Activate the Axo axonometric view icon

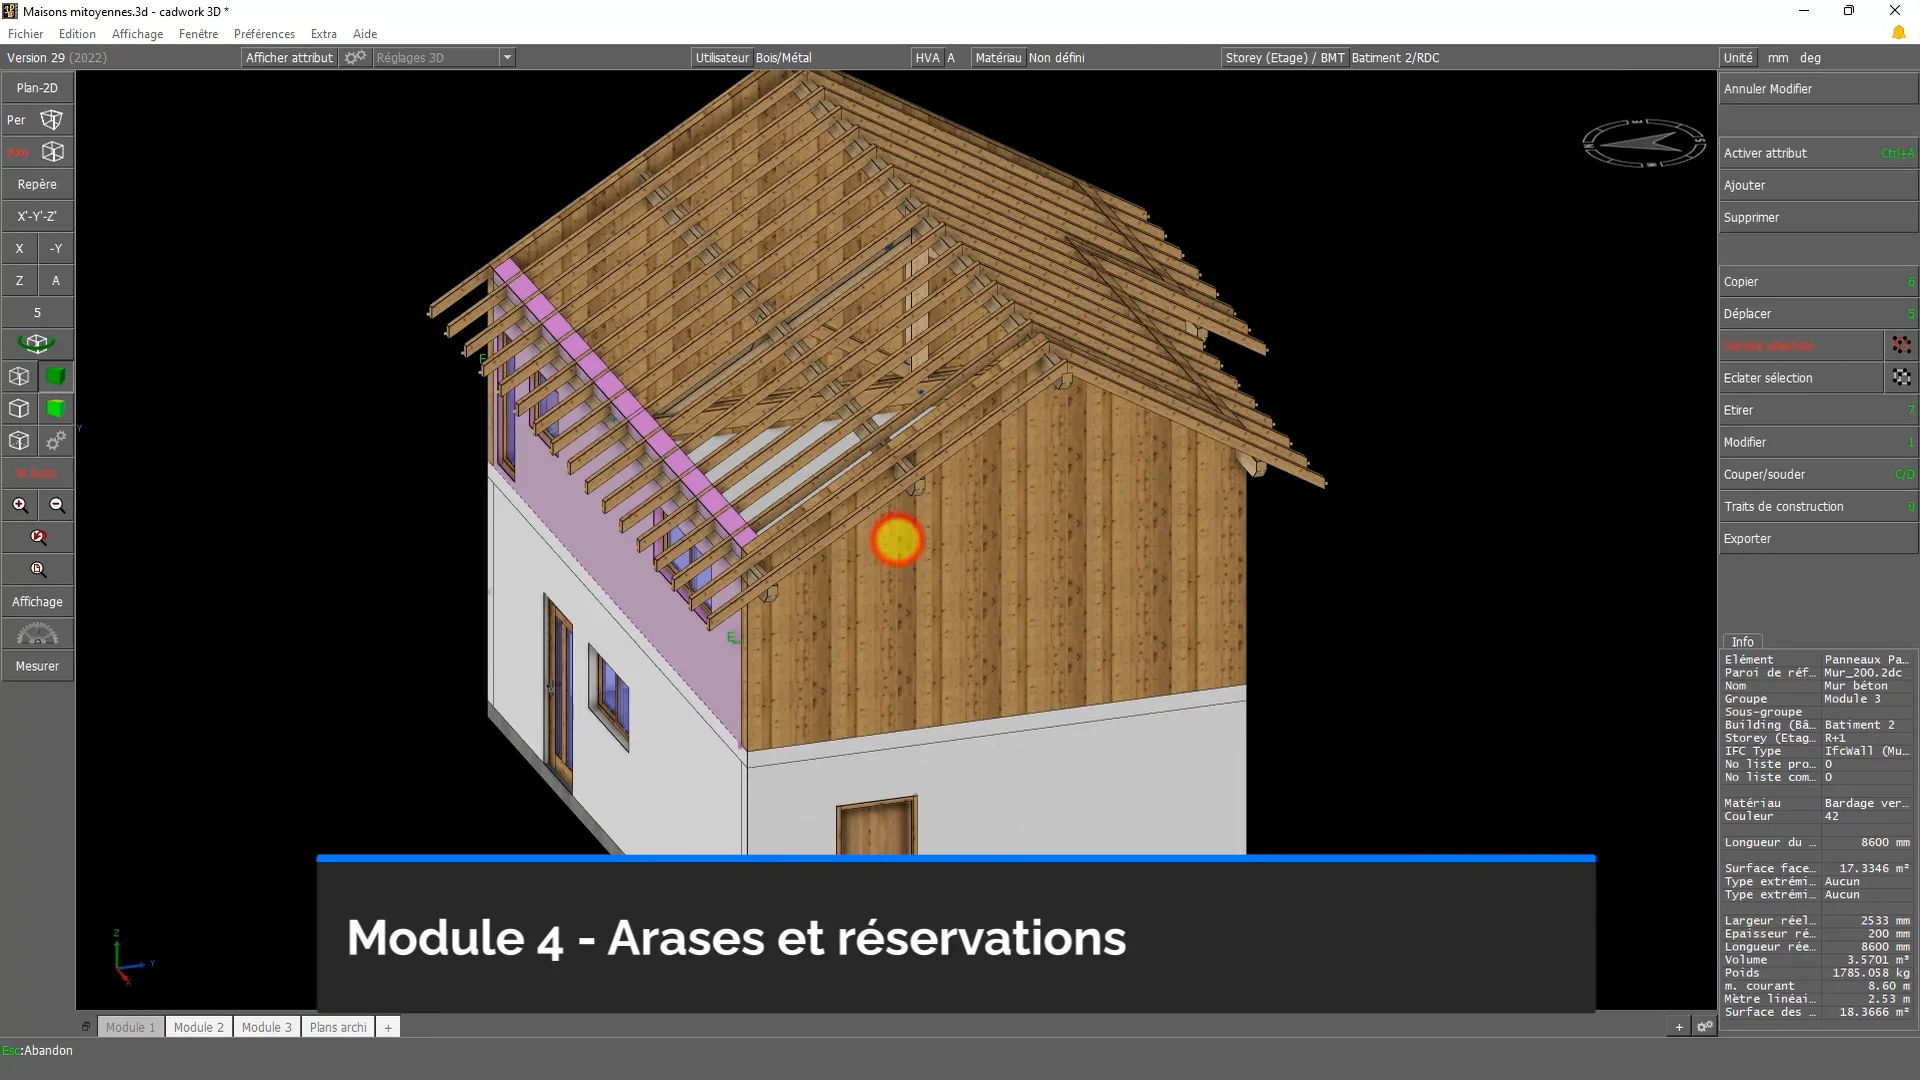[53, 152]
